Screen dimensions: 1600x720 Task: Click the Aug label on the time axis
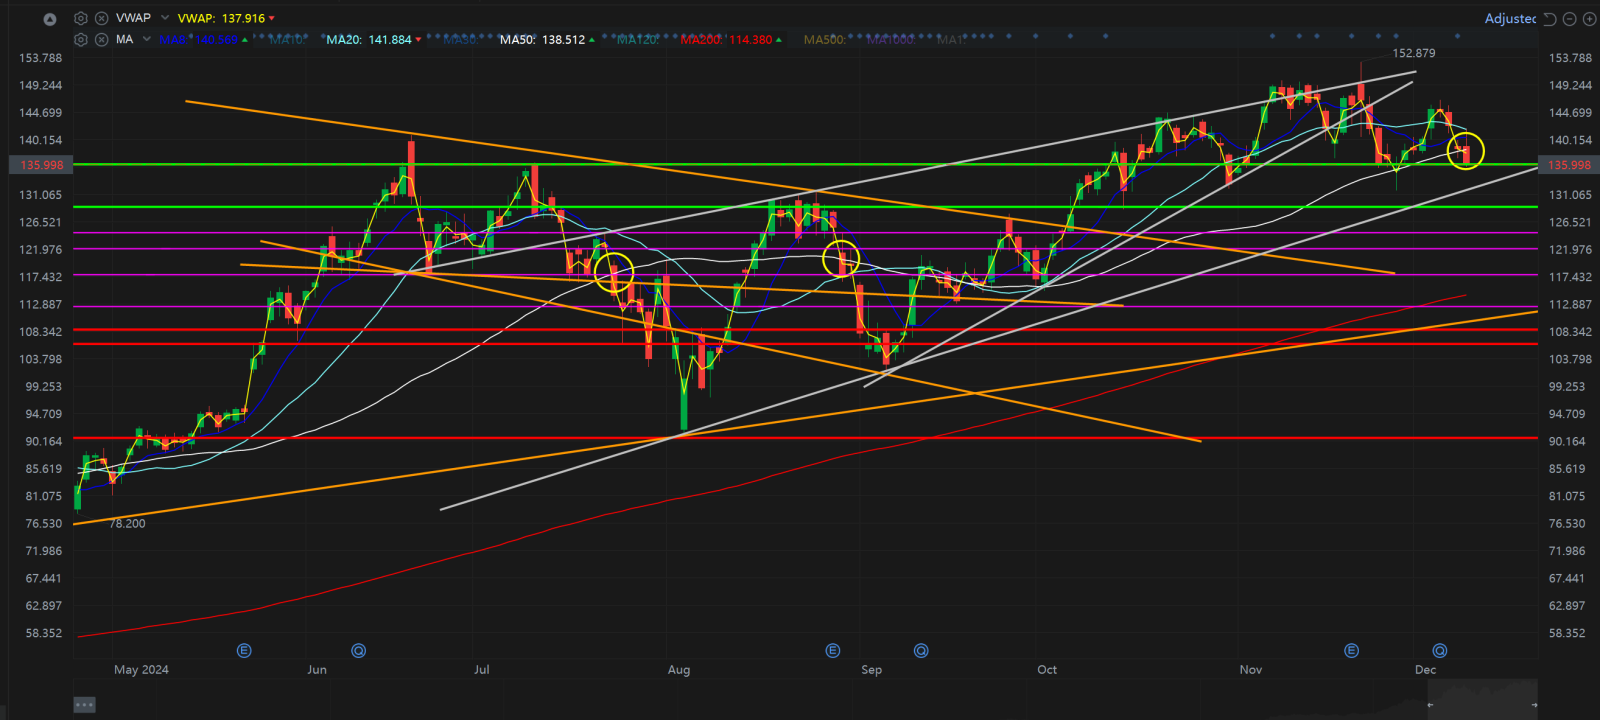[679, 670]
